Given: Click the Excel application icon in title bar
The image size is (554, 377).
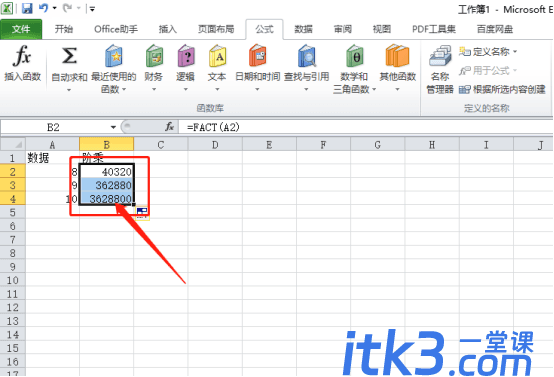Looking at the screenshot, I should point(7,8).
